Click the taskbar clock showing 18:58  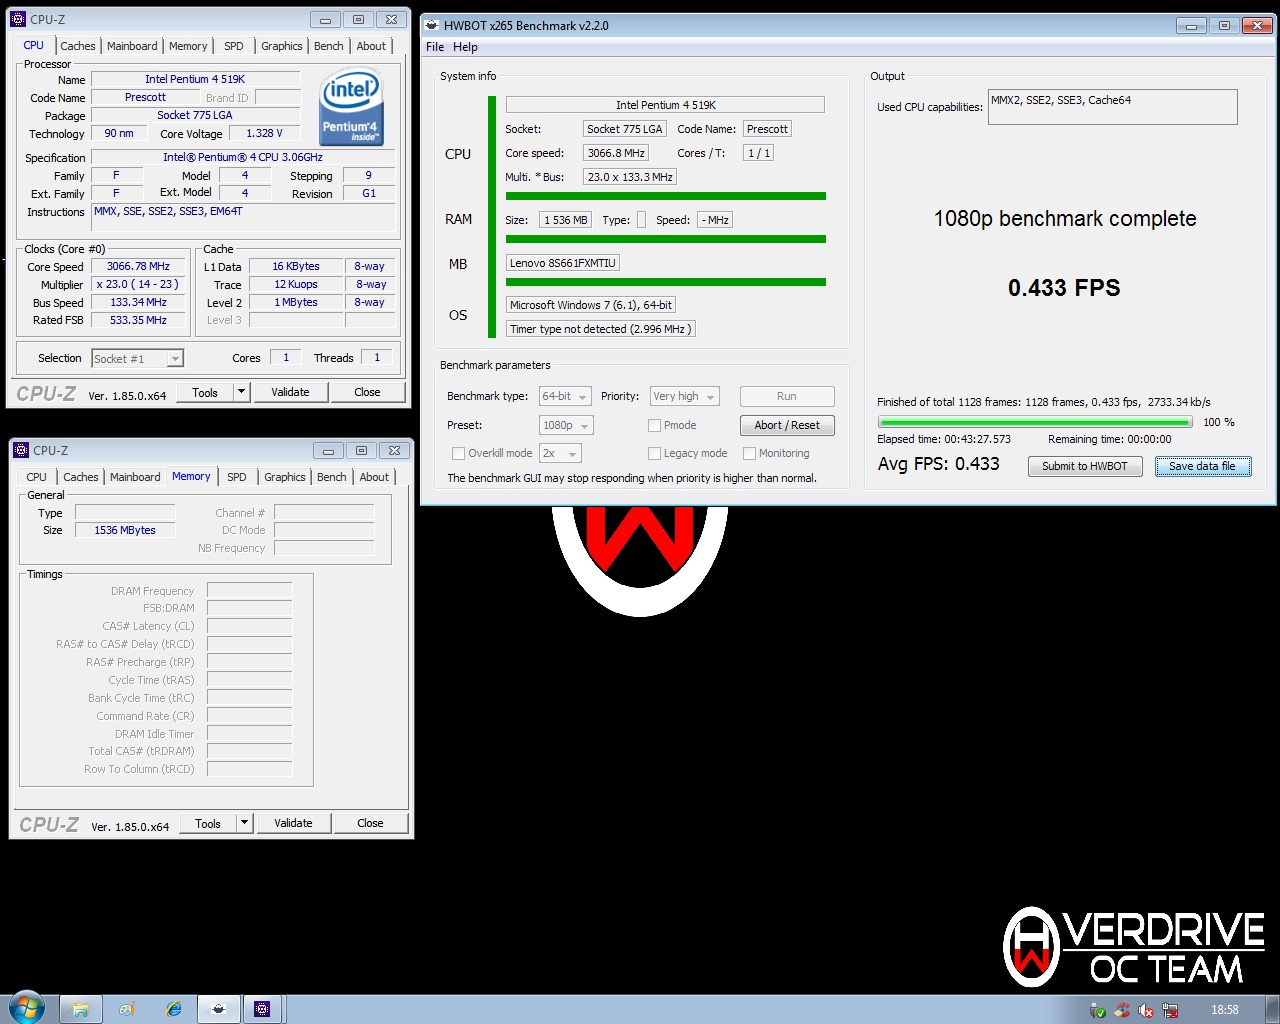[x=1224, y=1010]
